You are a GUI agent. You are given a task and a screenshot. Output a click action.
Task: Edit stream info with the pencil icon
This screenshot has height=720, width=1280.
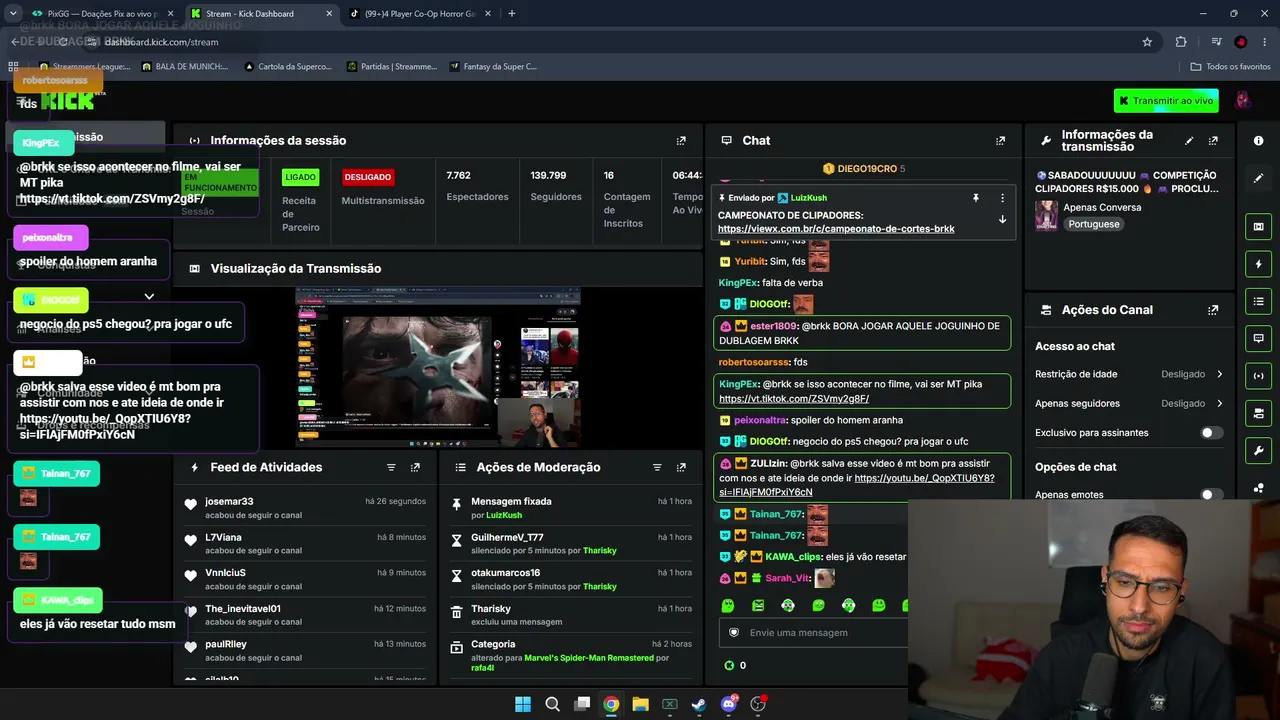1189,141
